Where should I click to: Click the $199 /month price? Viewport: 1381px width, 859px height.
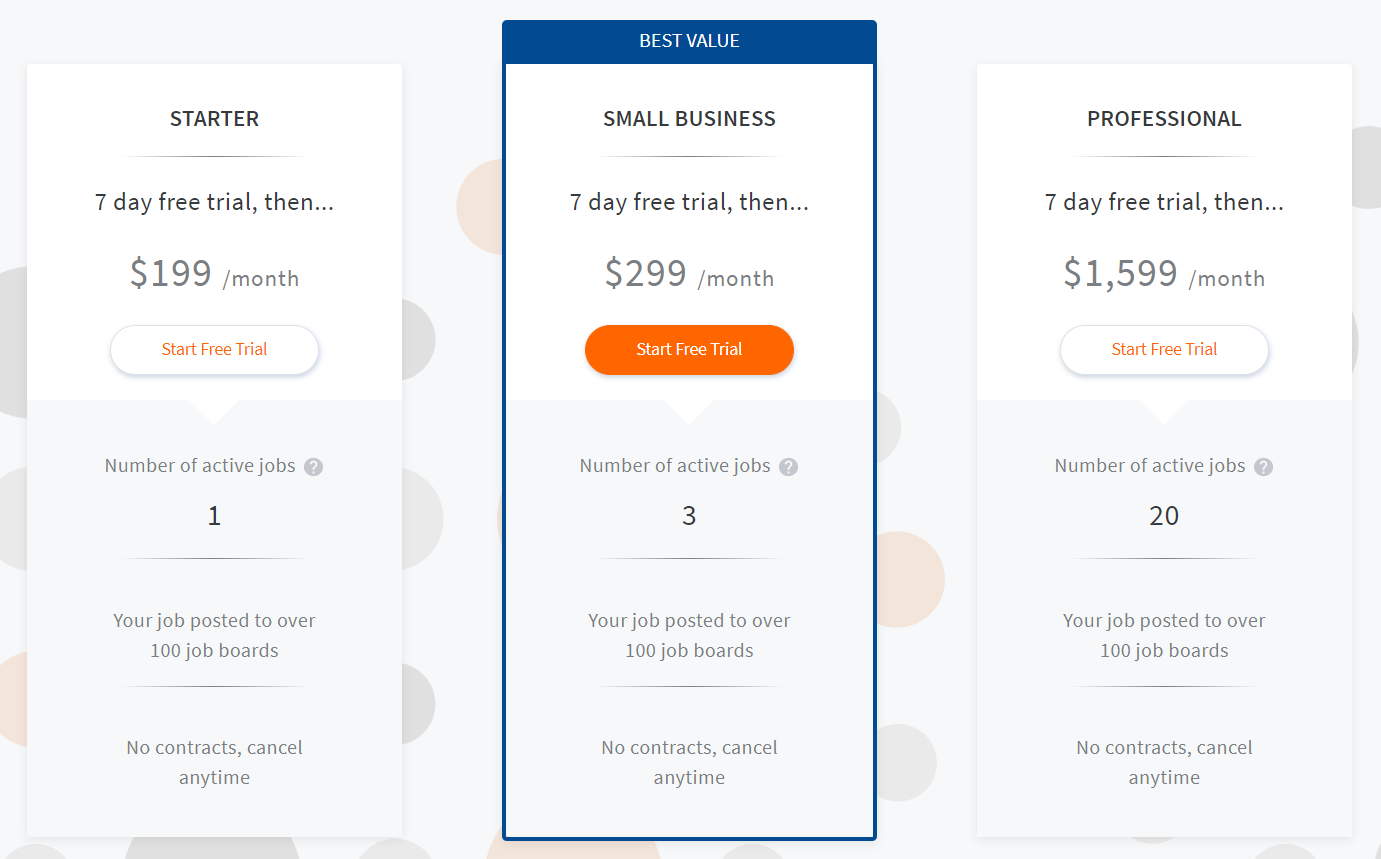pos(214,274)
